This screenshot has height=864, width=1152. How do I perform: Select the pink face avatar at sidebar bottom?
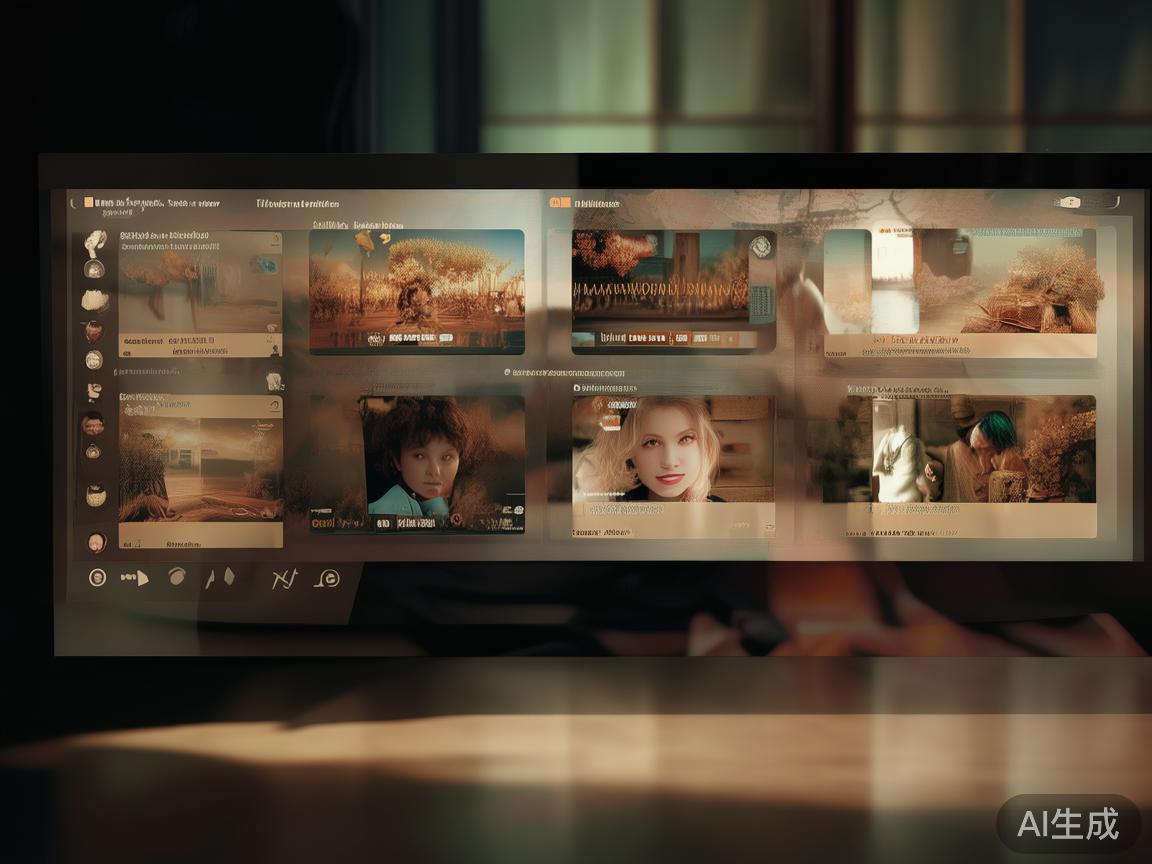click(96, 541)
